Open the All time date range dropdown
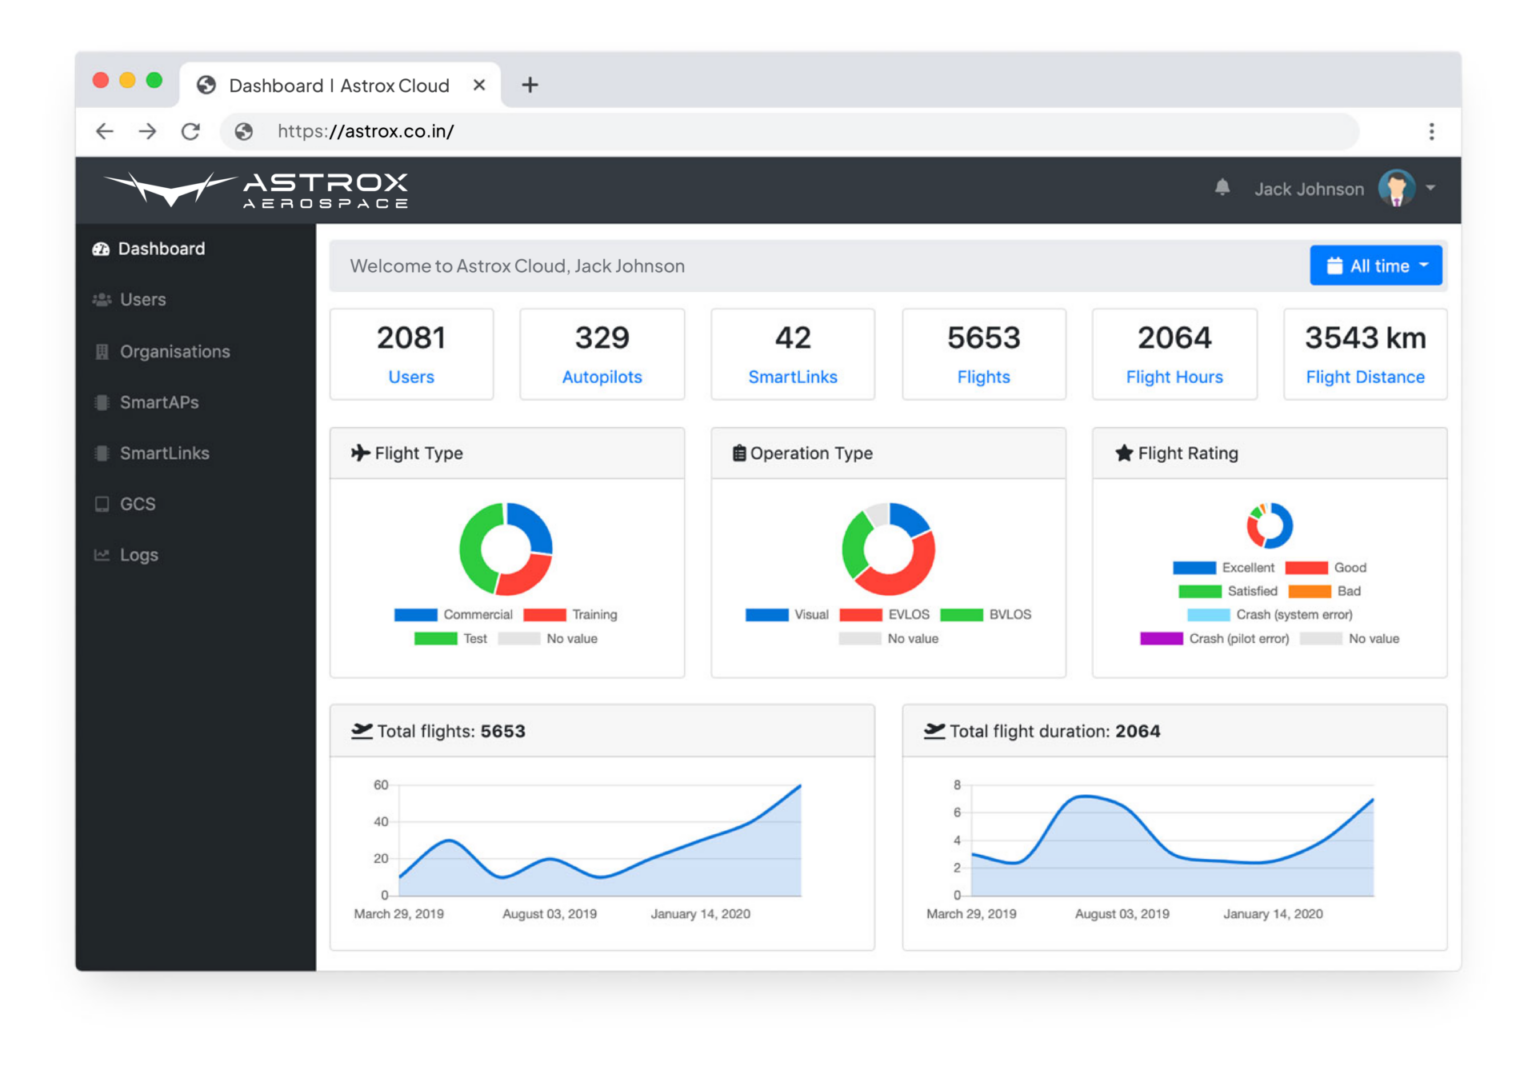Screen dimensions: 1536x1070 (x=1375, y=266)
